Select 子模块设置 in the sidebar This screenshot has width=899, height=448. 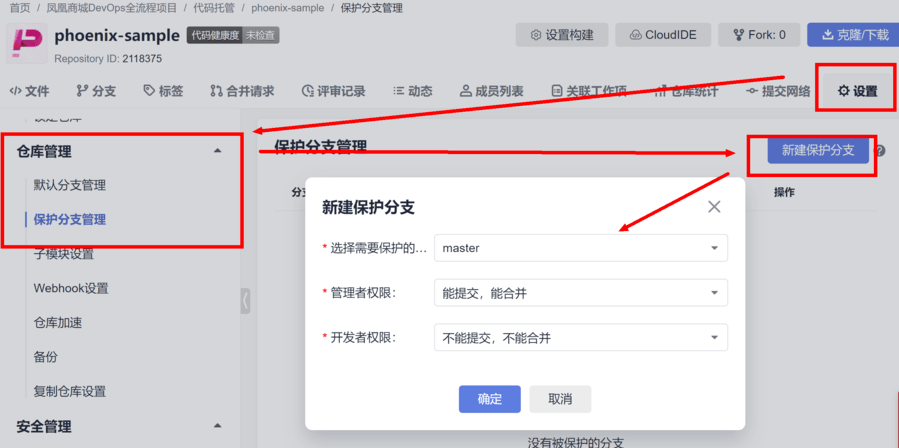click(x=64, y=254)
